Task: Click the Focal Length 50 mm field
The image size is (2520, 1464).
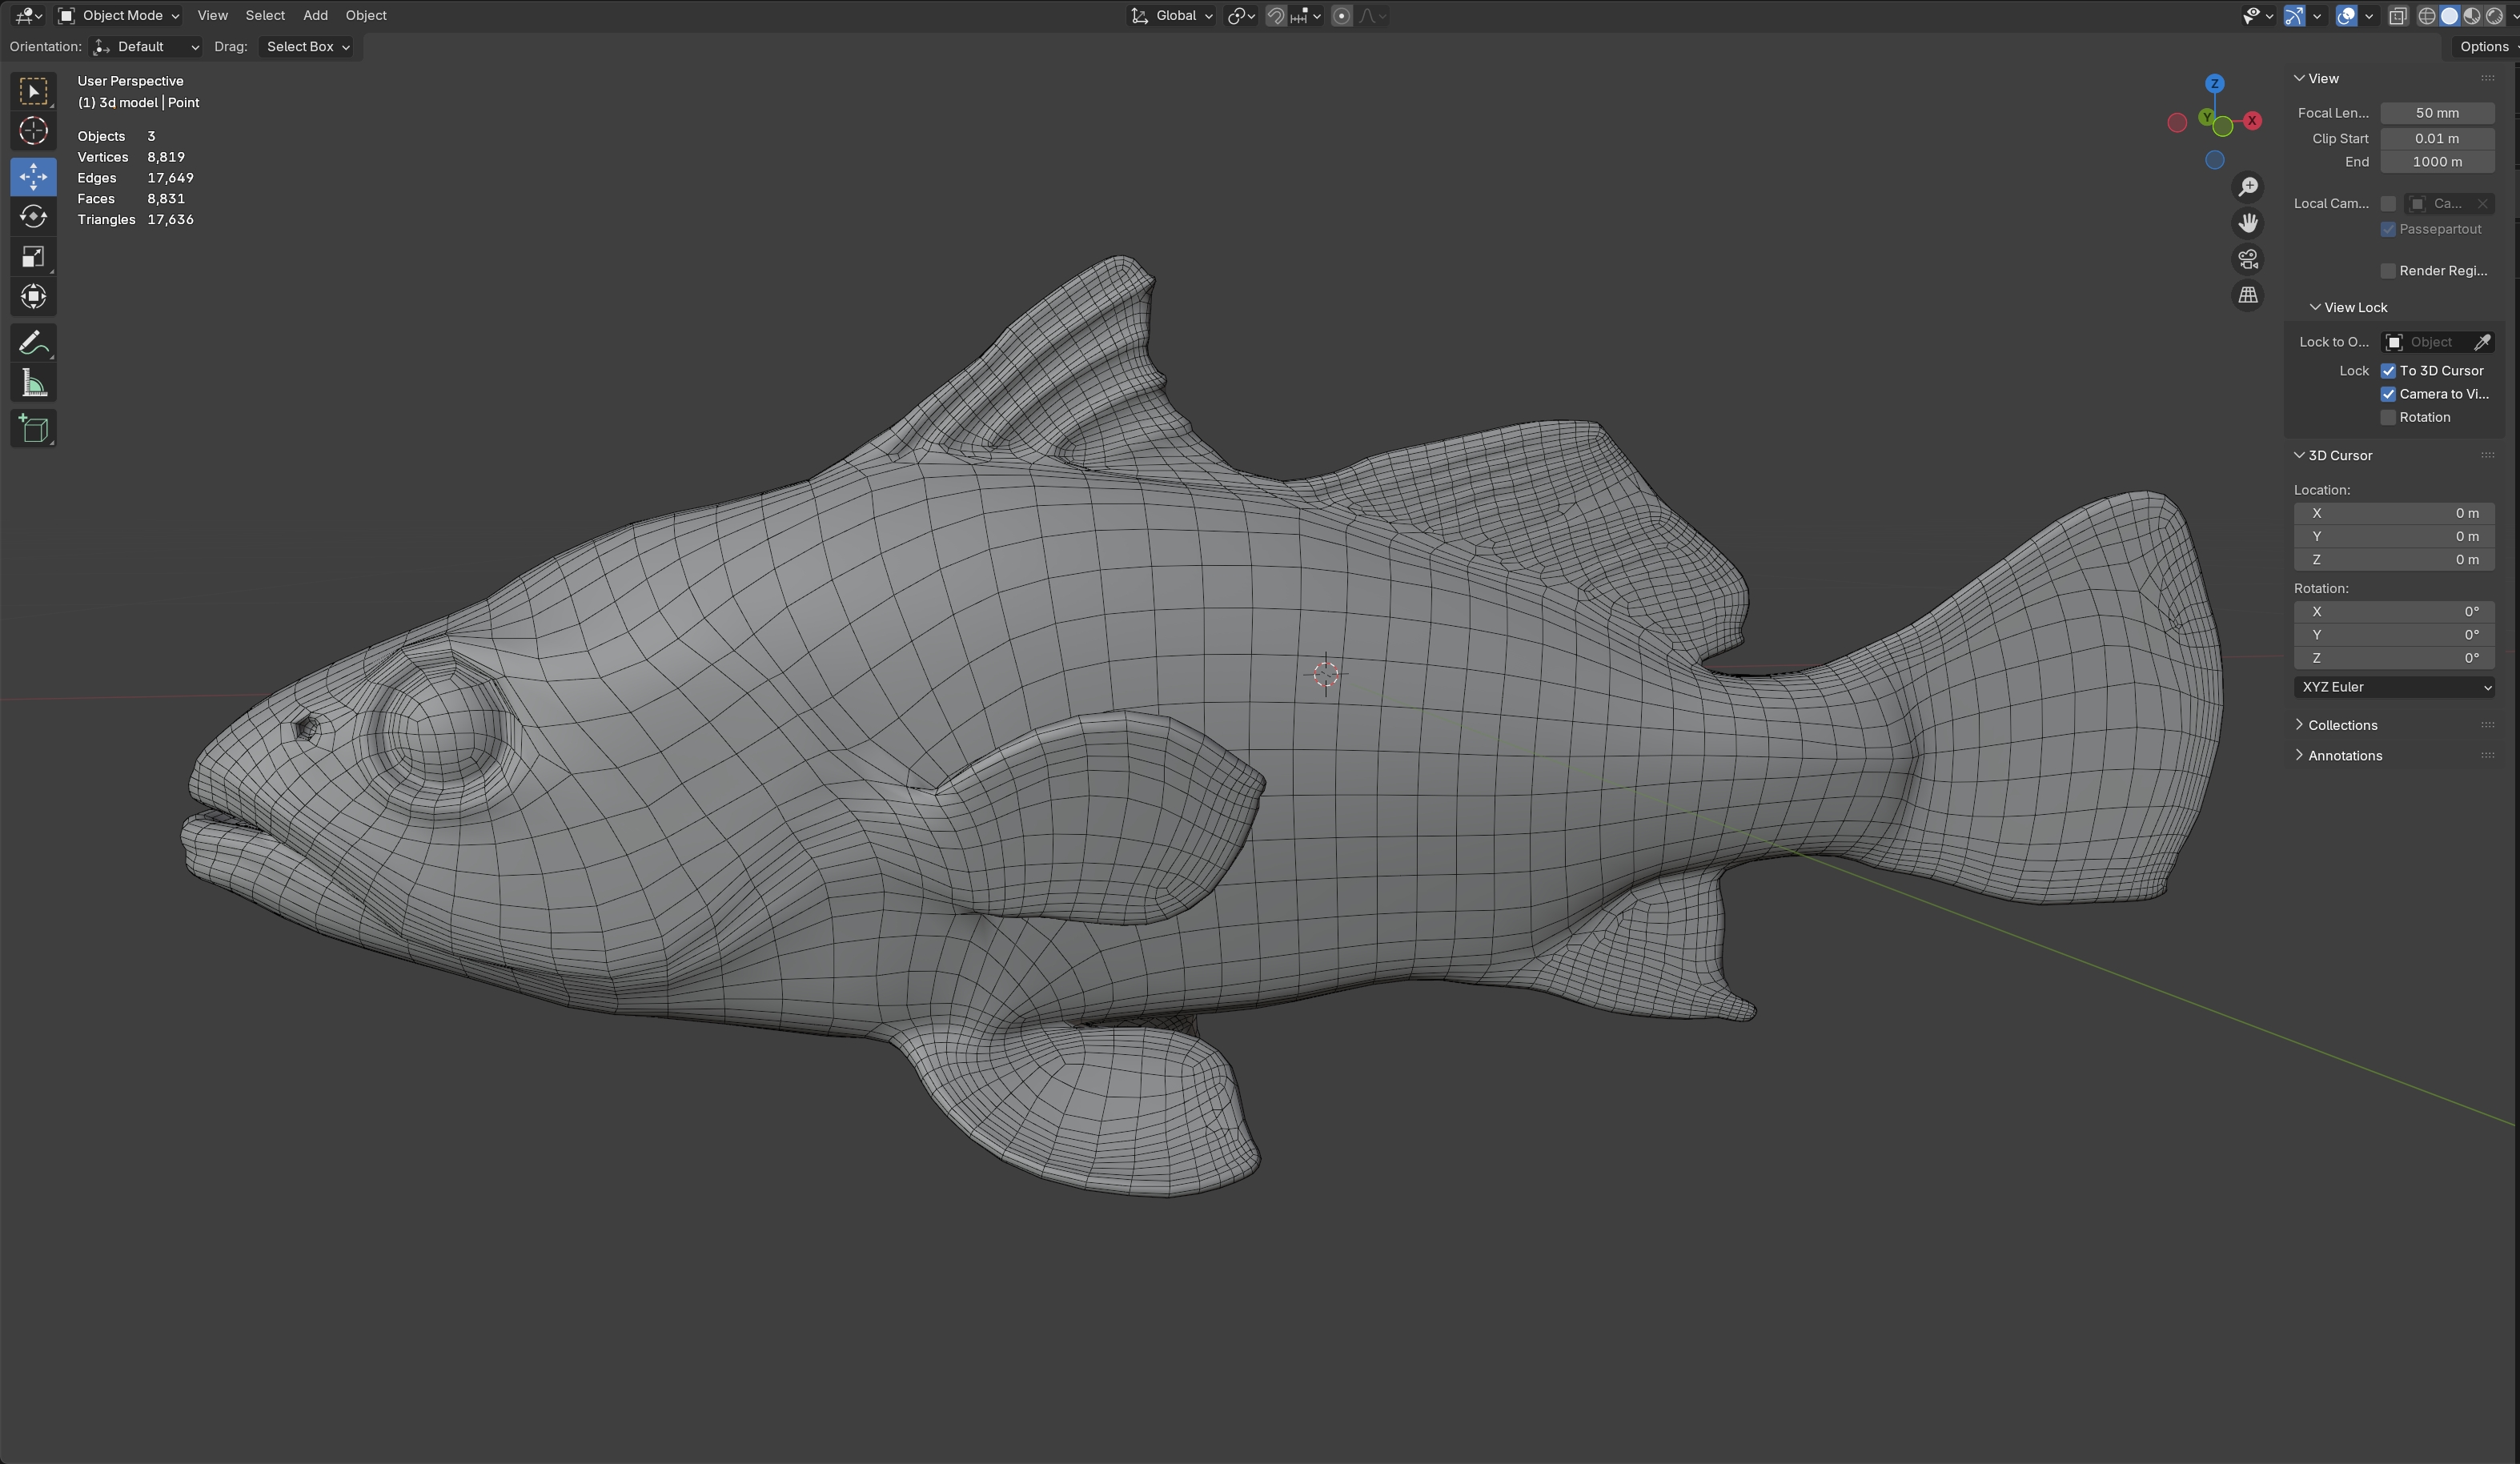Action: pyautogui.click(x=2436, y=113)
